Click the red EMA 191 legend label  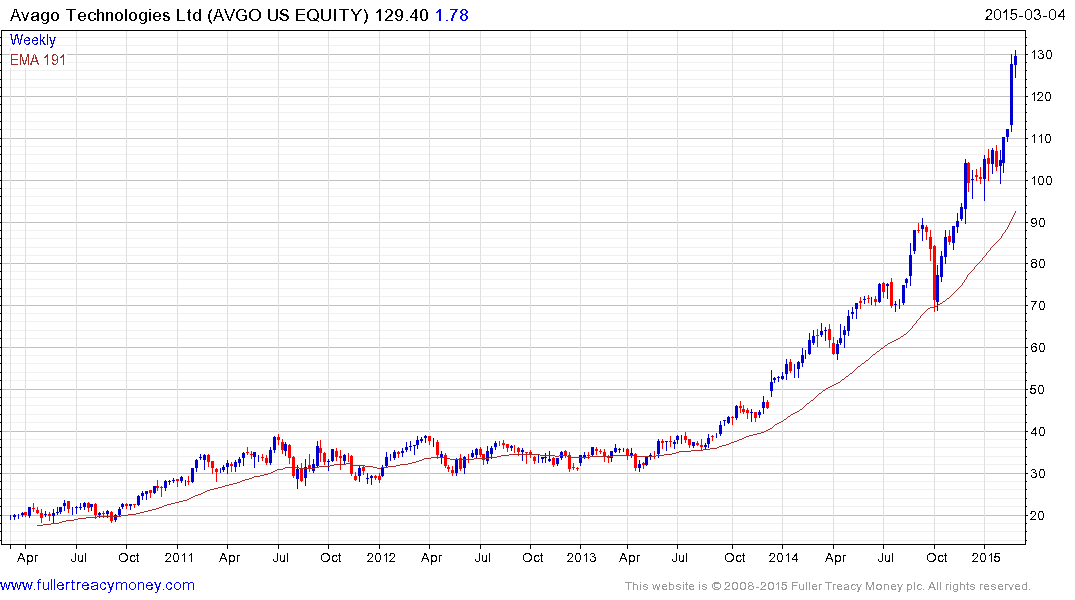tap(38, 60)
